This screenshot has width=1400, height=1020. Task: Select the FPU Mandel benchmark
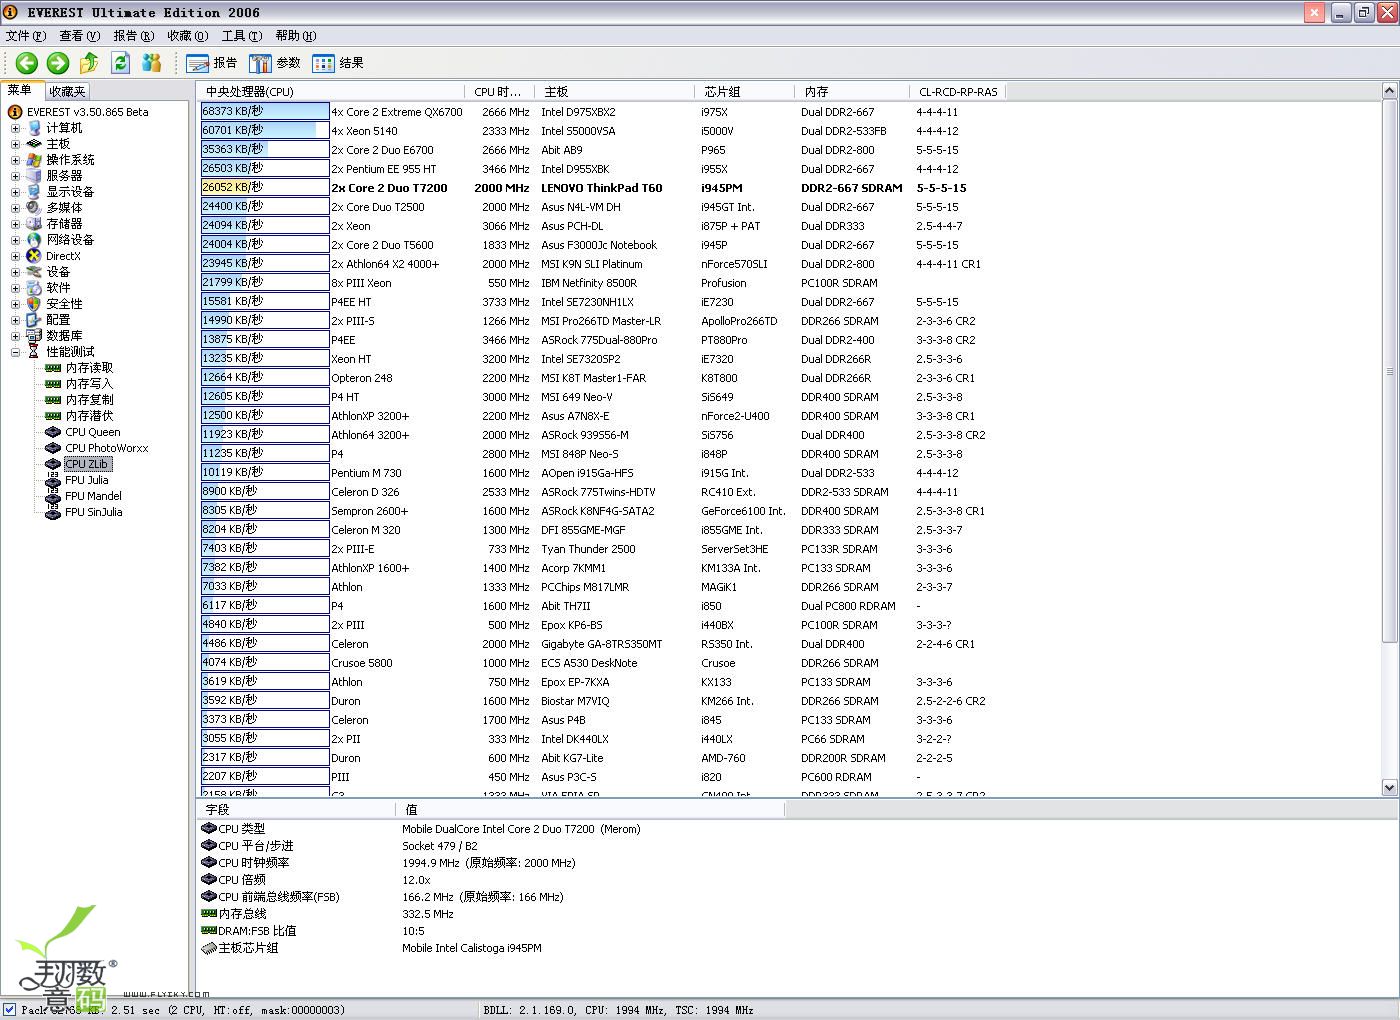[x=93, y=496]
